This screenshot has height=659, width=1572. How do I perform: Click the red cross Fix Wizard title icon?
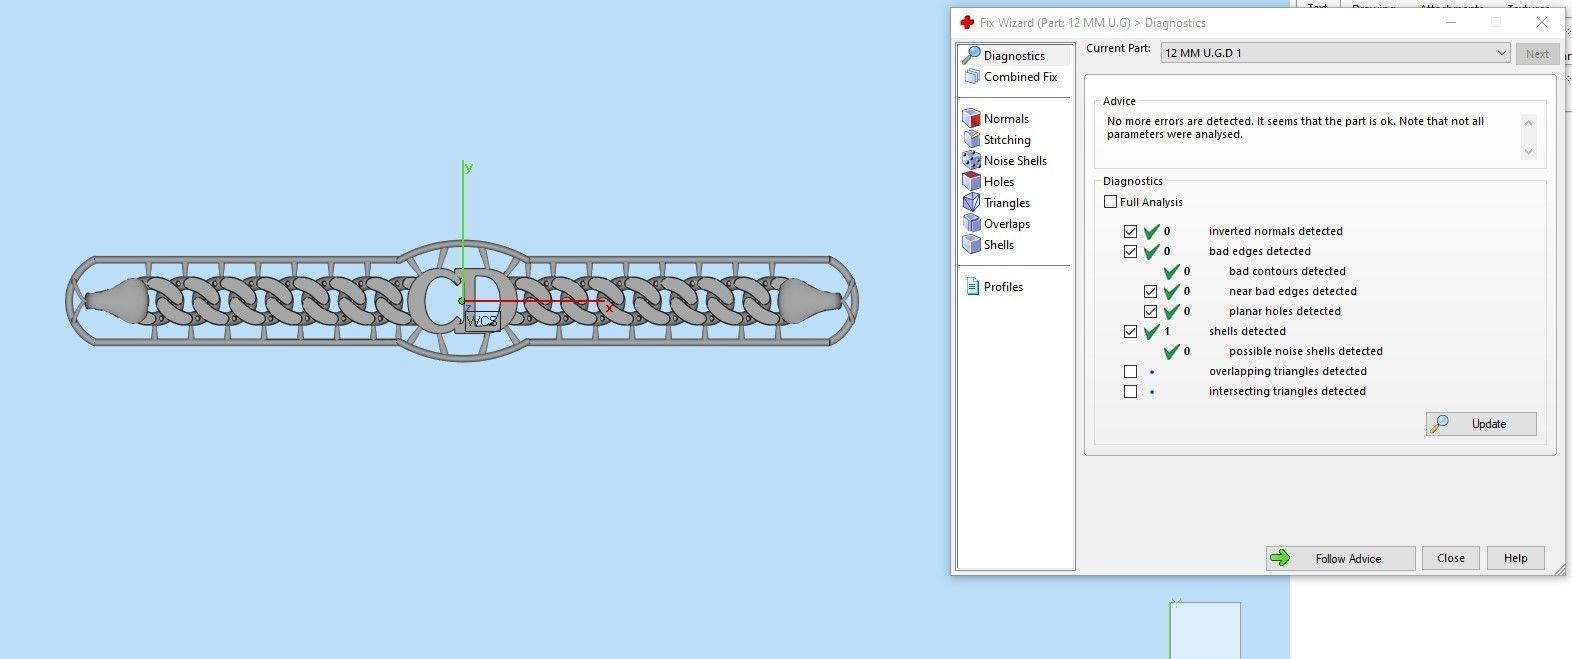click(x=967, y=22)
